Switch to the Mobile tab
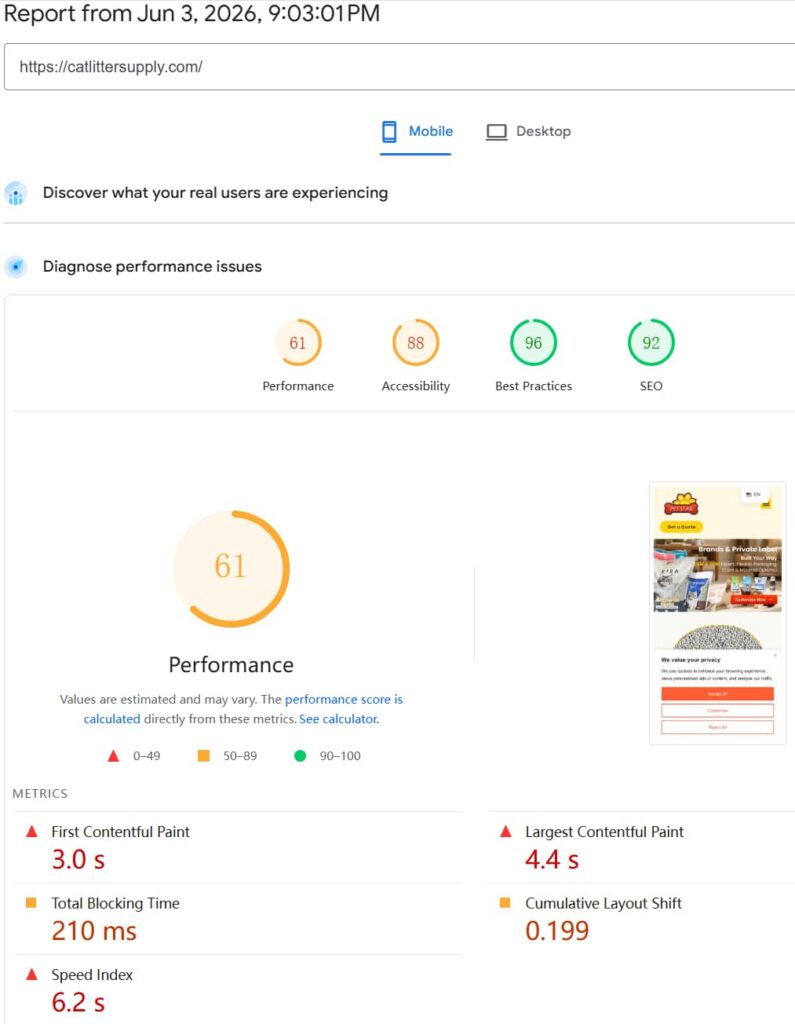This screenshot has width=795, height=1024. pyautogui.click(x=417, y=131)
